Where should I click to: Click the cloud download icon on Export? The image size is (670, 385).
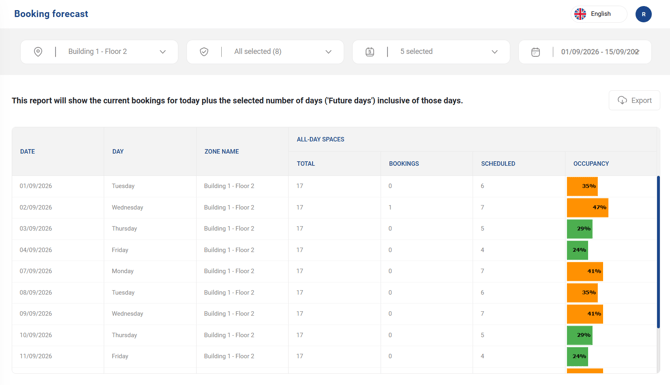click(622, 100)
